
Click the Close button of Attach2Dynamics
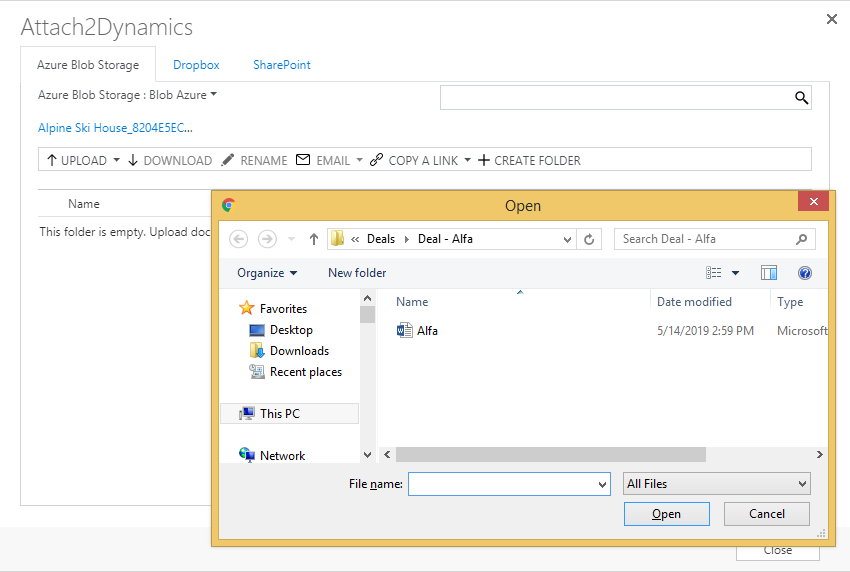(777, 552)
